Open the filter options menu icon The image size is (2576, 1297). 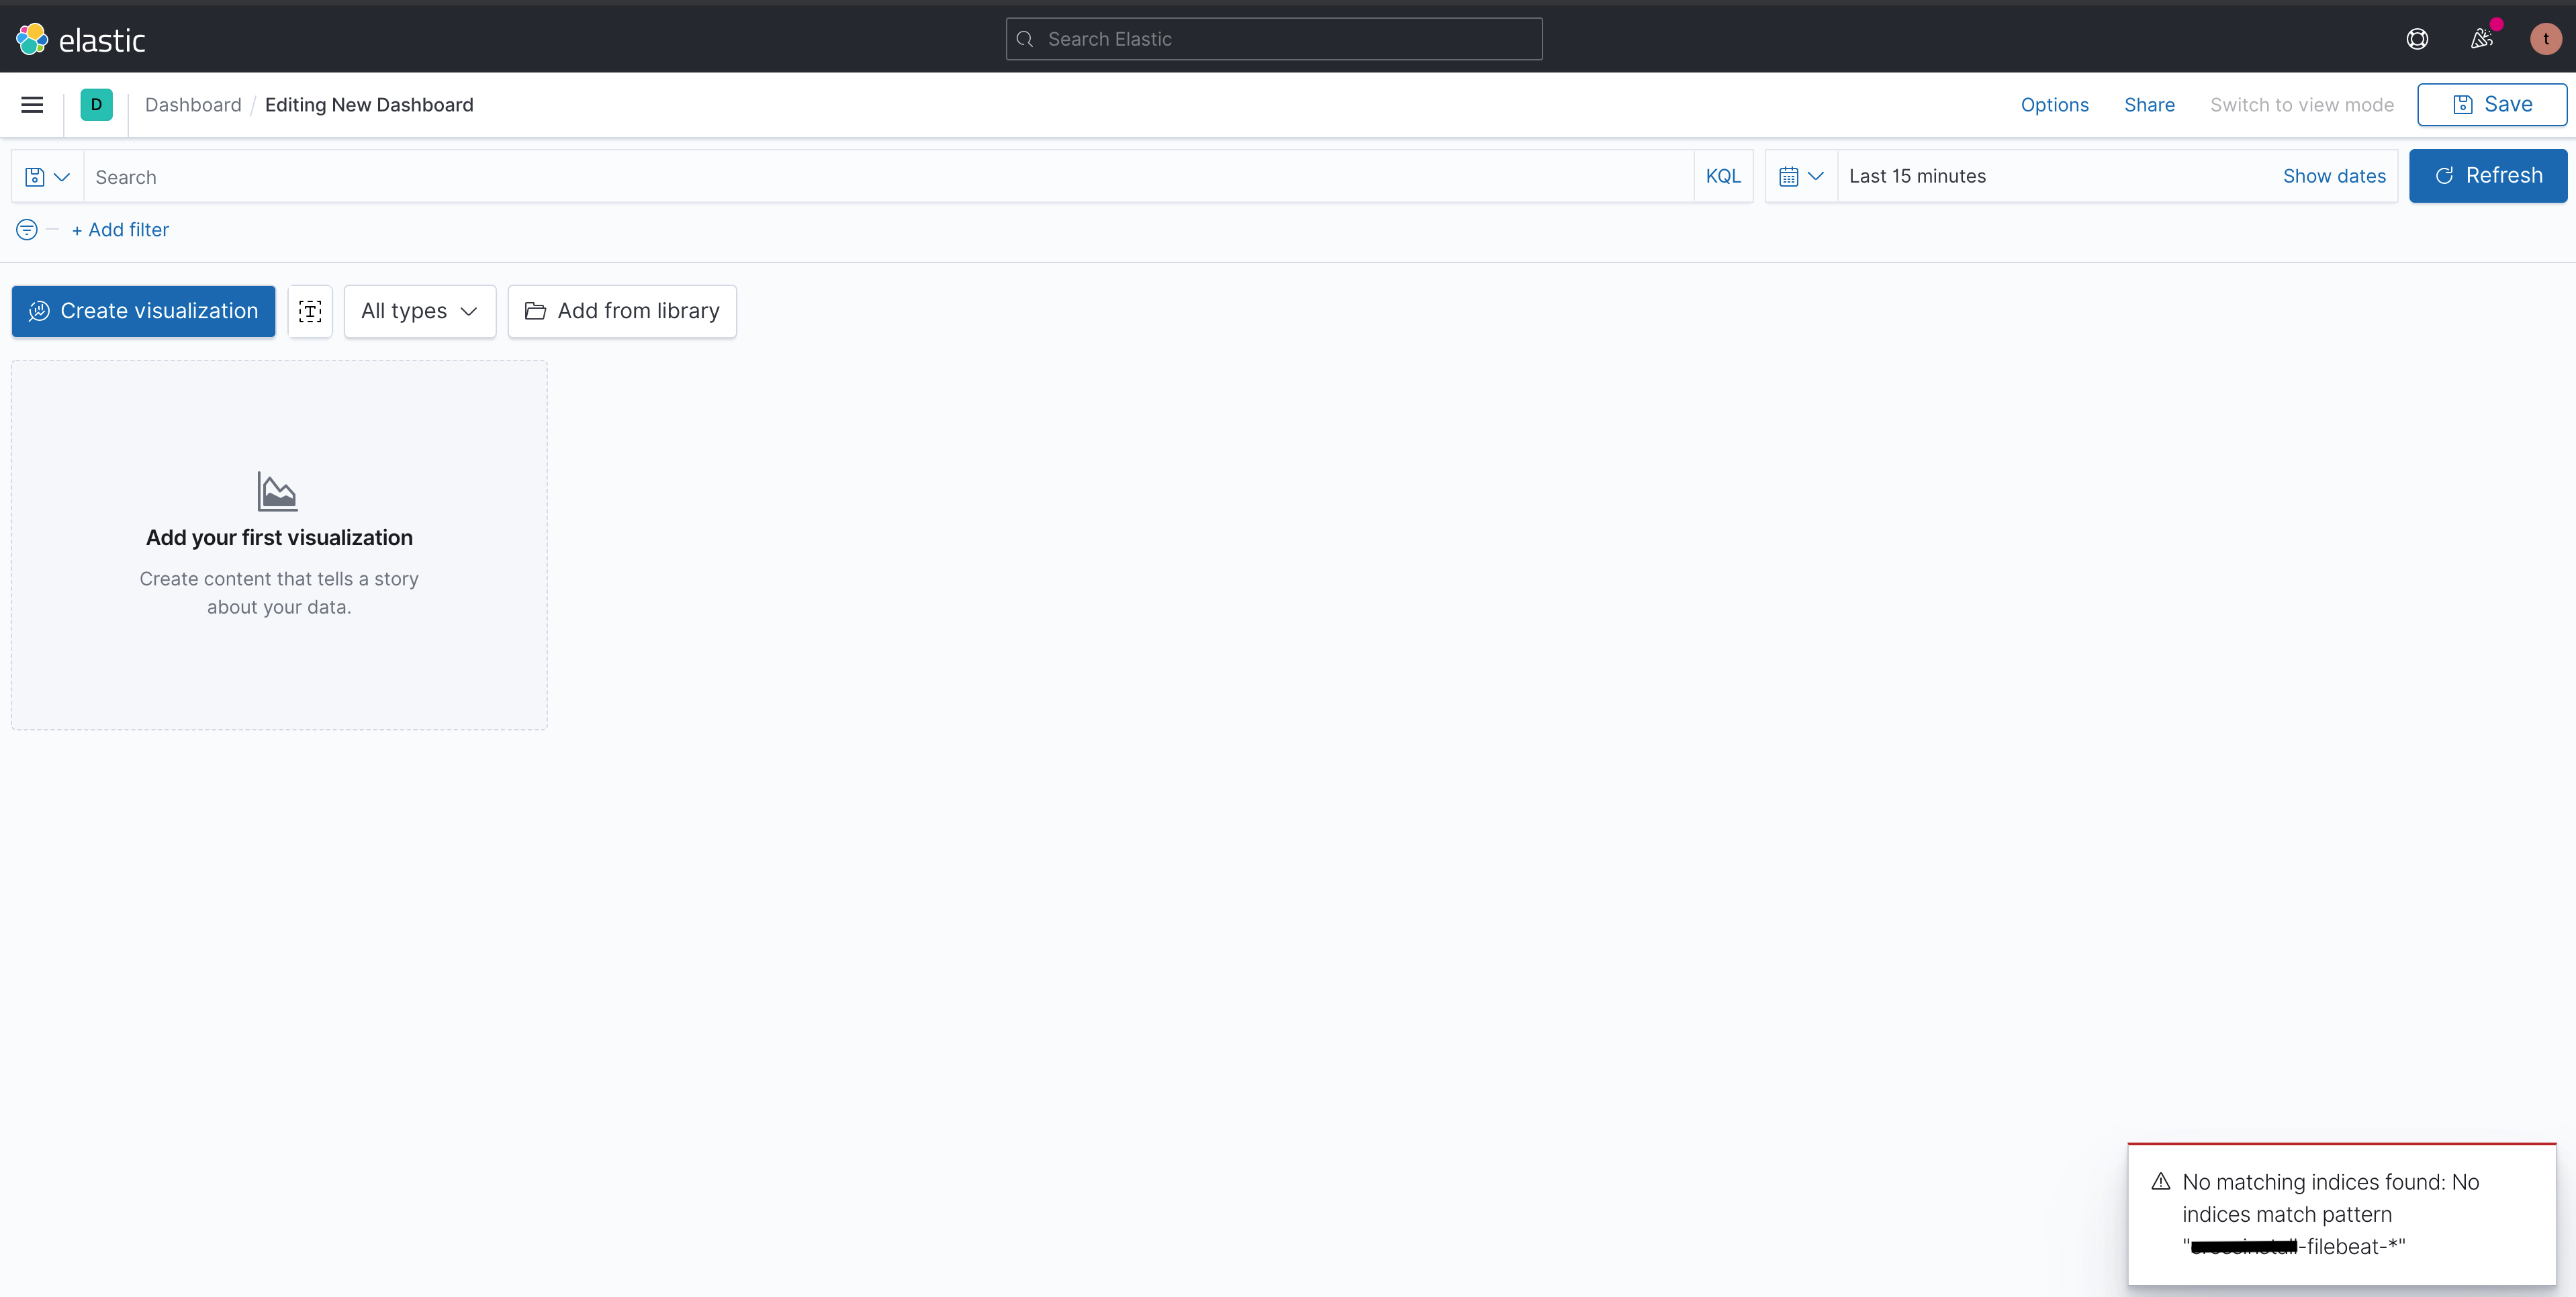pos(27,230)
